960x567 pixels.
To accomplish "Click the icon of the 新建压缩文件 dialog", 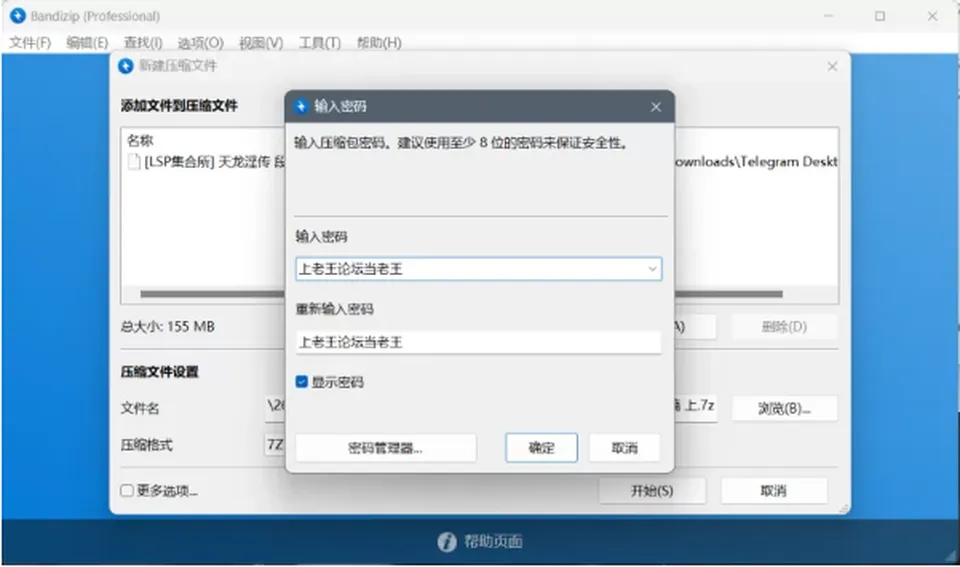I will tap(126, 66).
